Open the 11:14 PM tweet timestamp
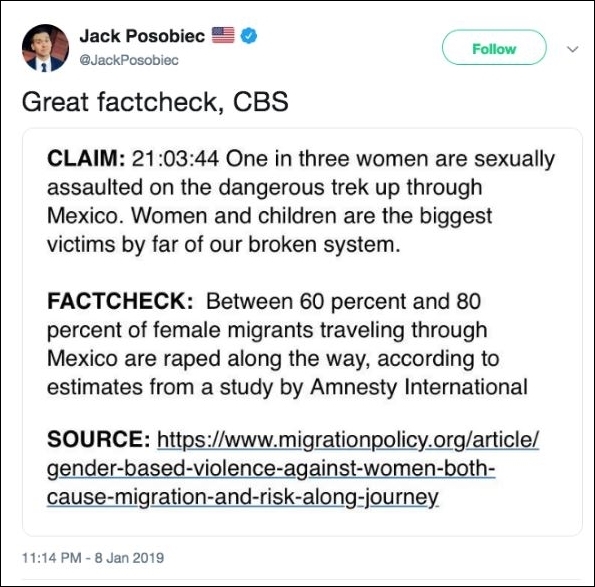The image size is (595, 587). coord(52,558)
